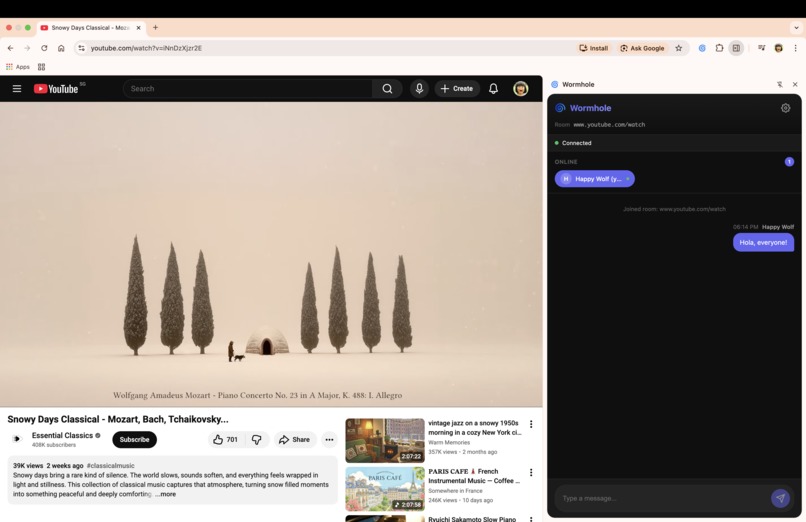Image resolution: width=806 pixels, height=522 pixels.
Task: Close the Snowy Days Classical tab
Action: 138,28
